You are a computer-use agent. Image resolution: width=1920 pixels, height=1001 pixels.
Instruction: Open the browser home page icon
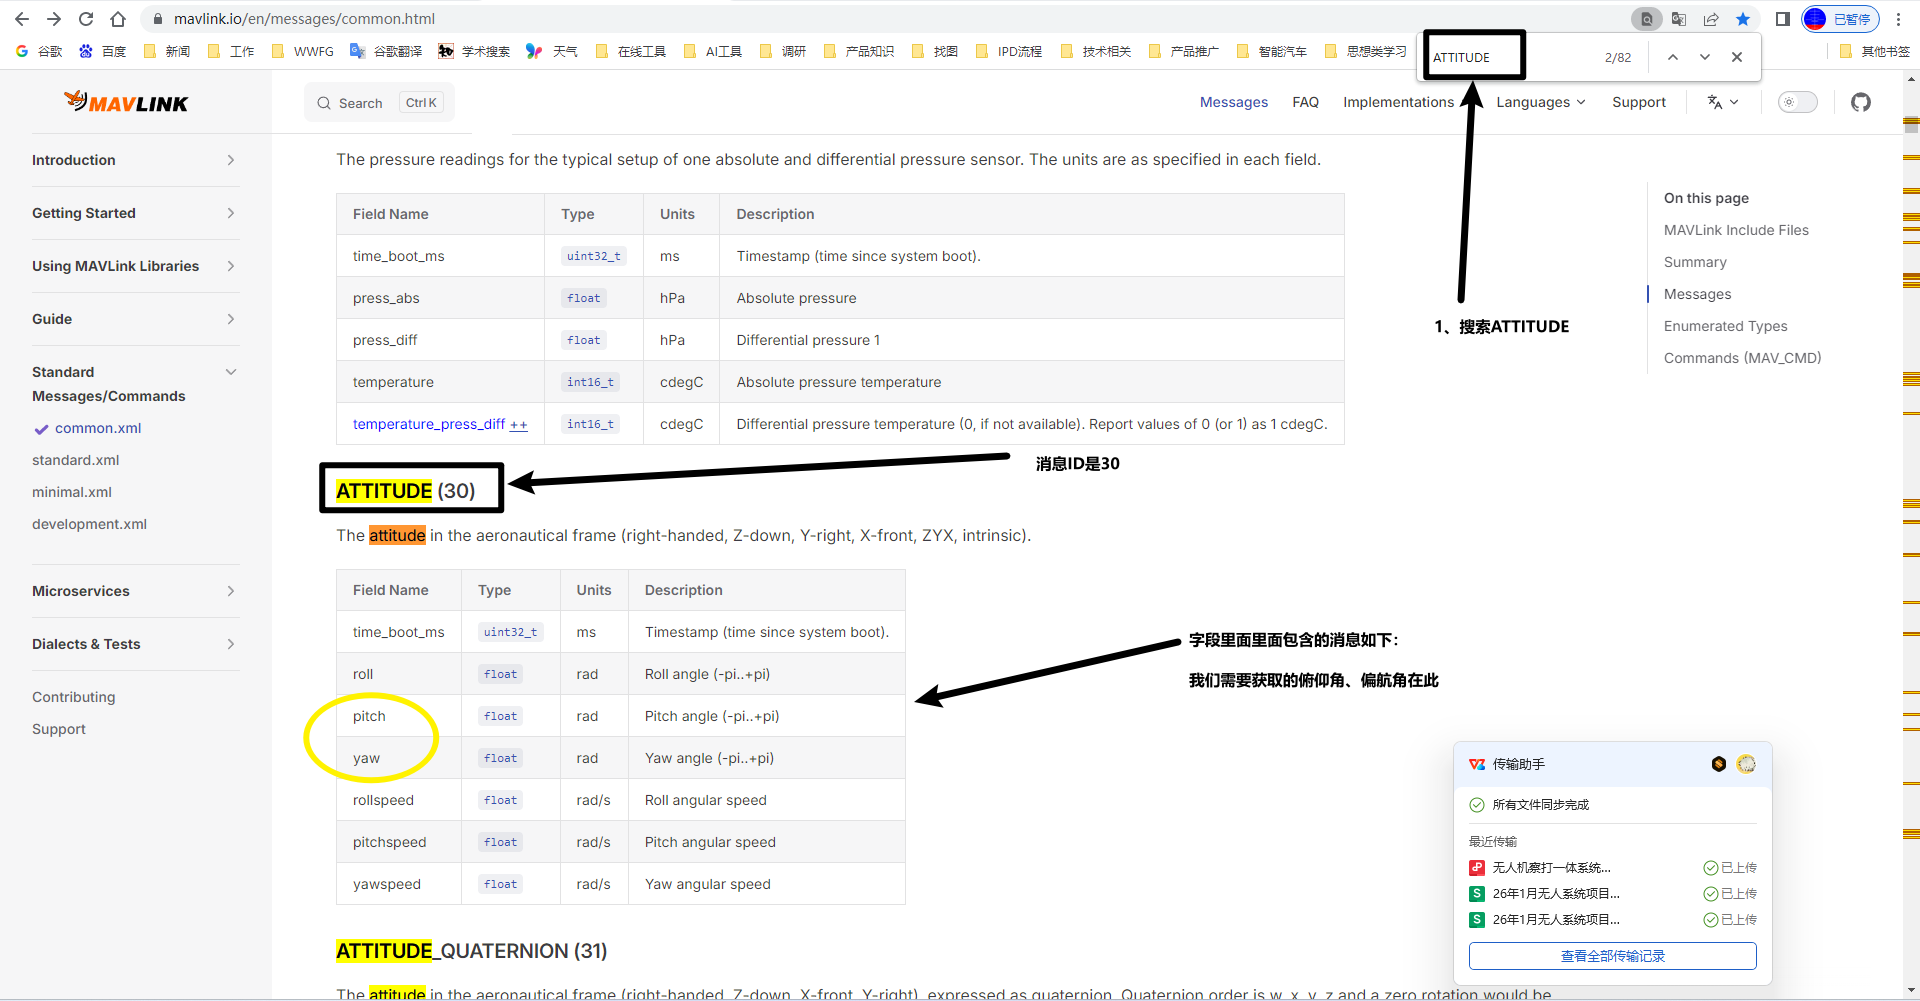(118, 19)
